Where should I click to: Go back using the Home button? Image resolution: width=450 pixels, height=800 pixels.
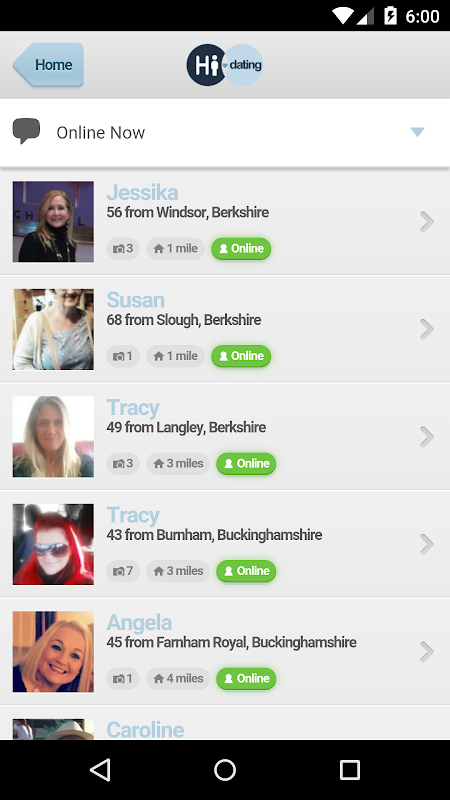click(48, 65)
